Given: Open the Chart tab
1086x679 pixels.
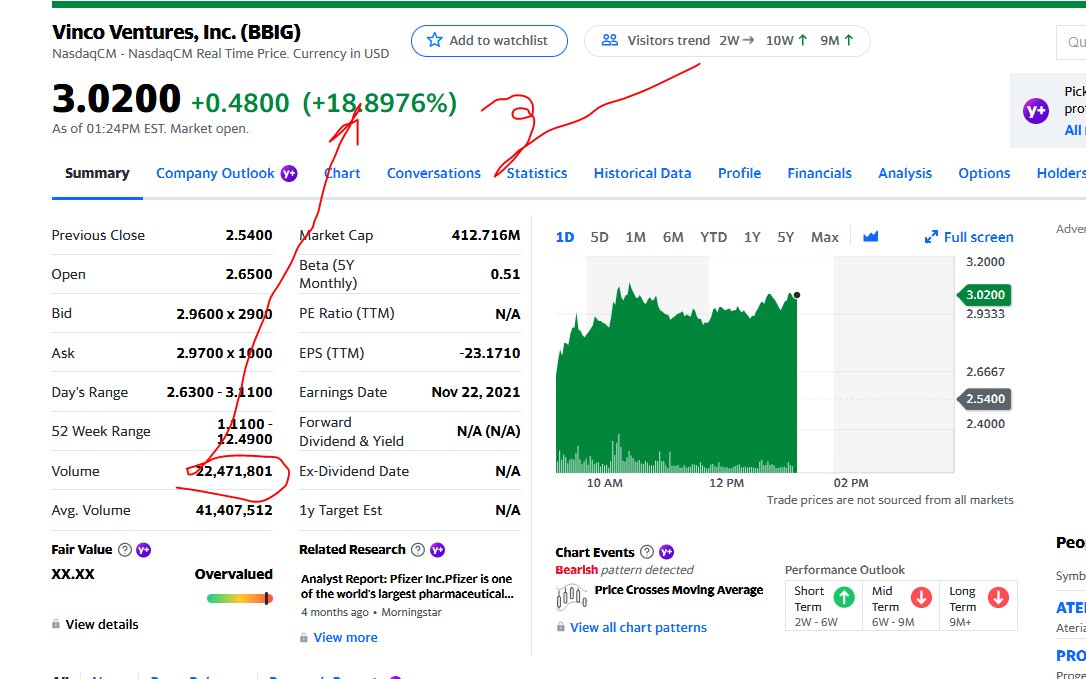Looking at the screenshot, I should 342,173.
